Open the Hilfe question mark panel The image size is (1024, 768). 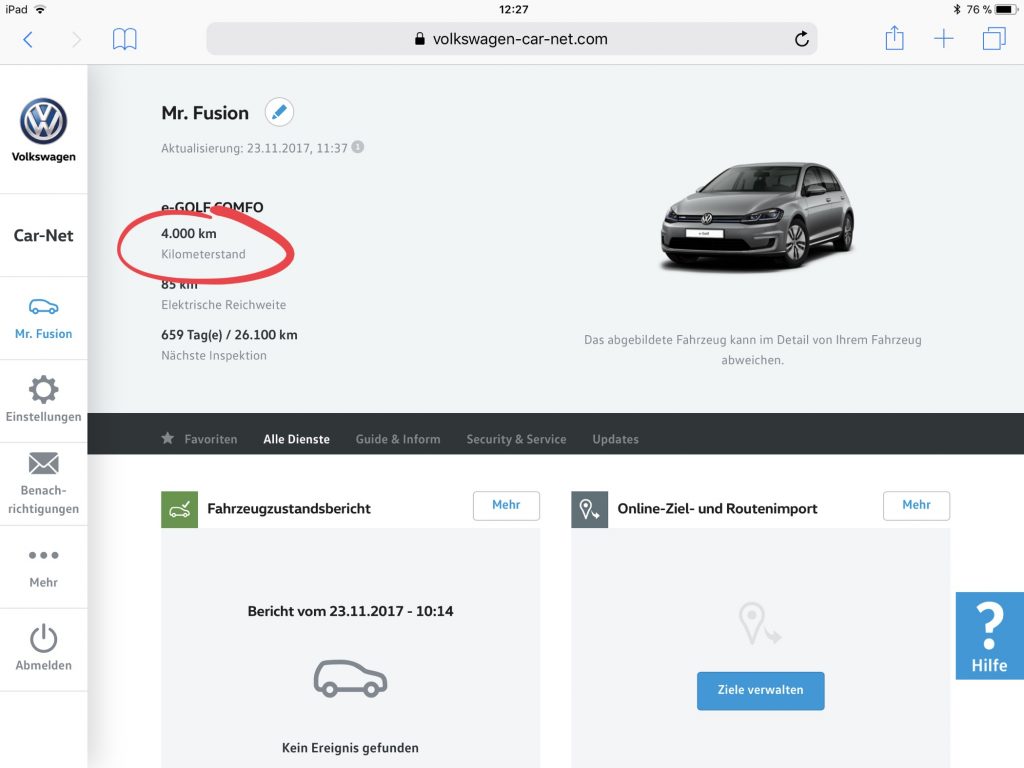[x=989, y=636]
